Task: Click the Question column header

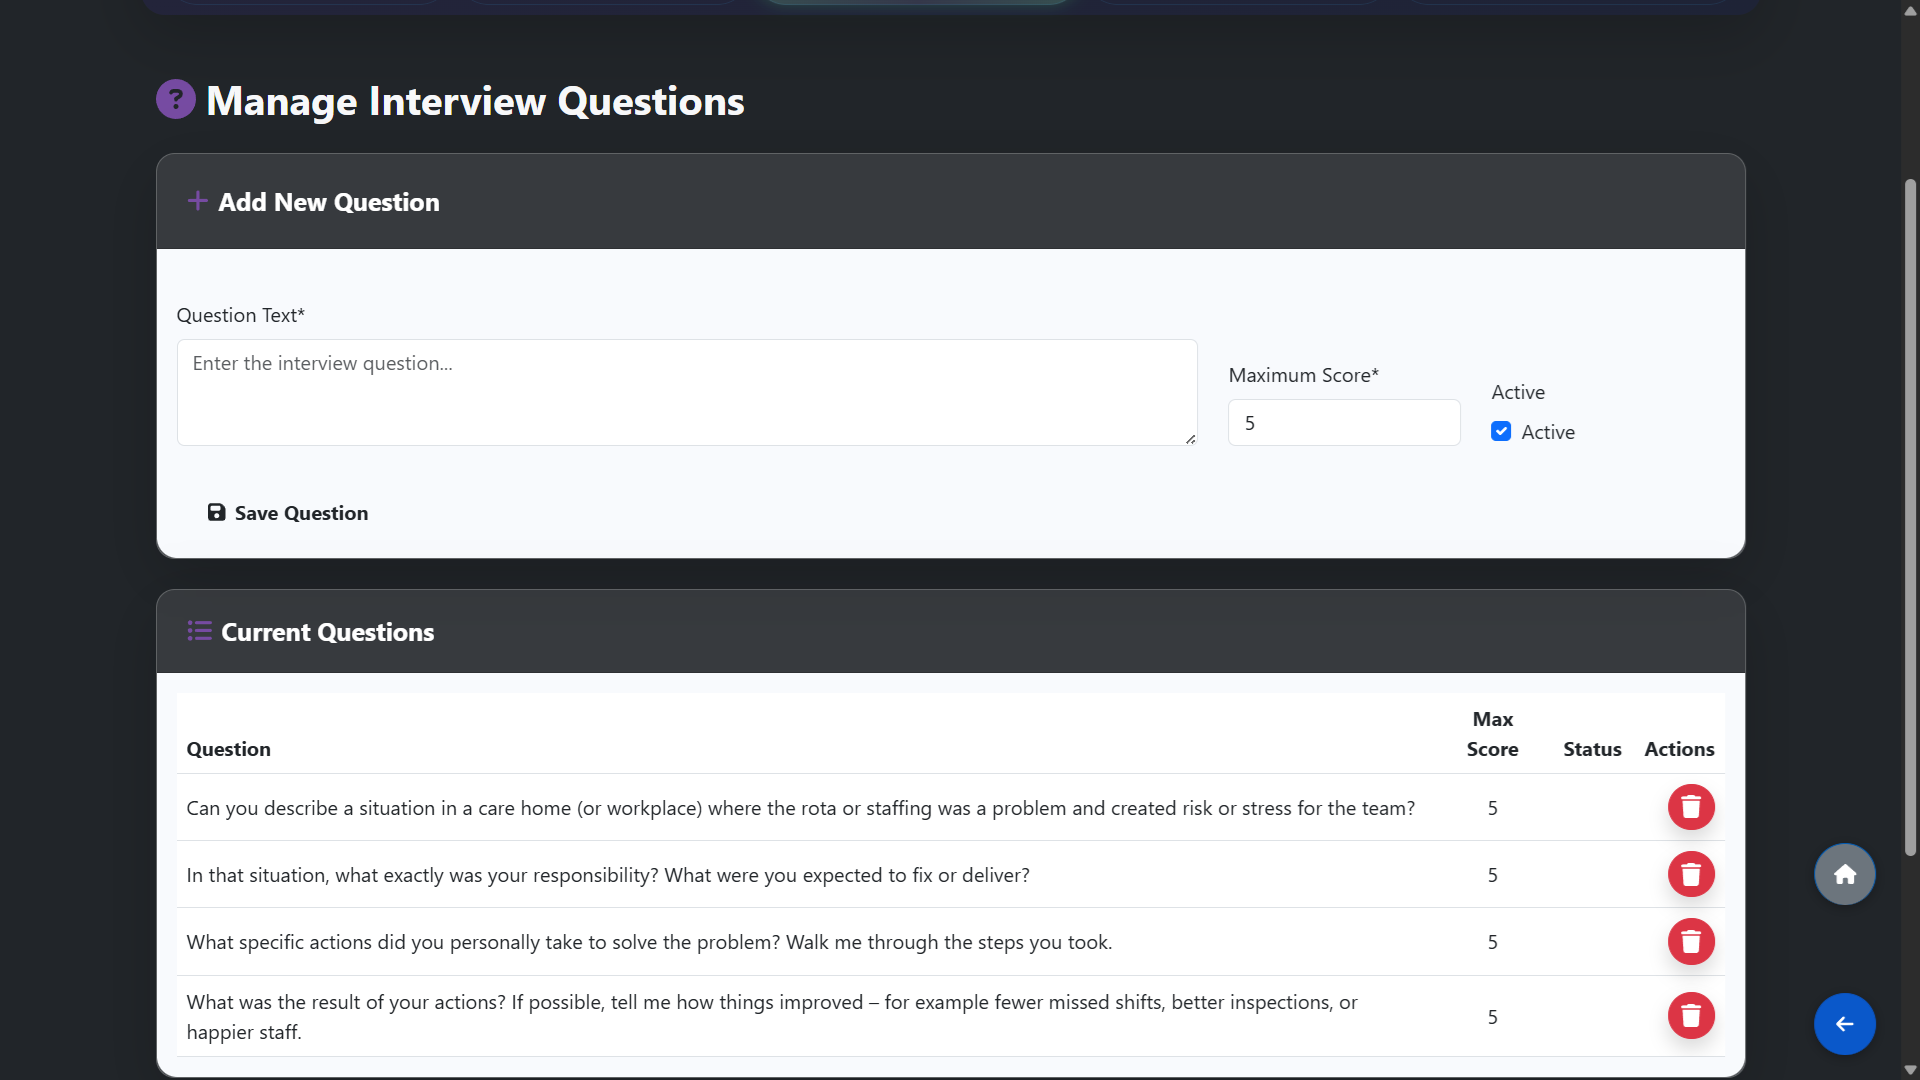Action: tap(228, 749)
